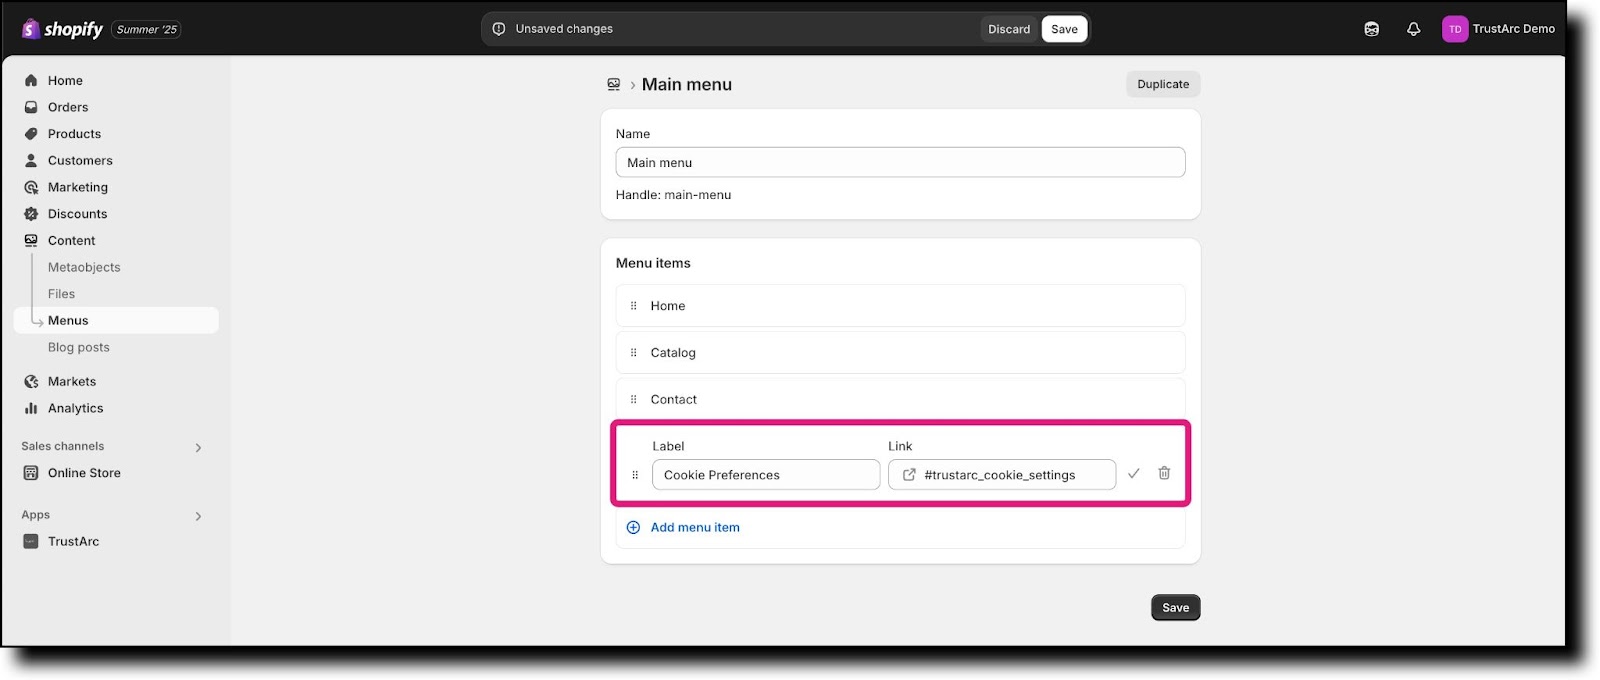This screenshot has height=680, width=1600.
Task: Open the Catalog menu item row
Action: coord(900,352)
